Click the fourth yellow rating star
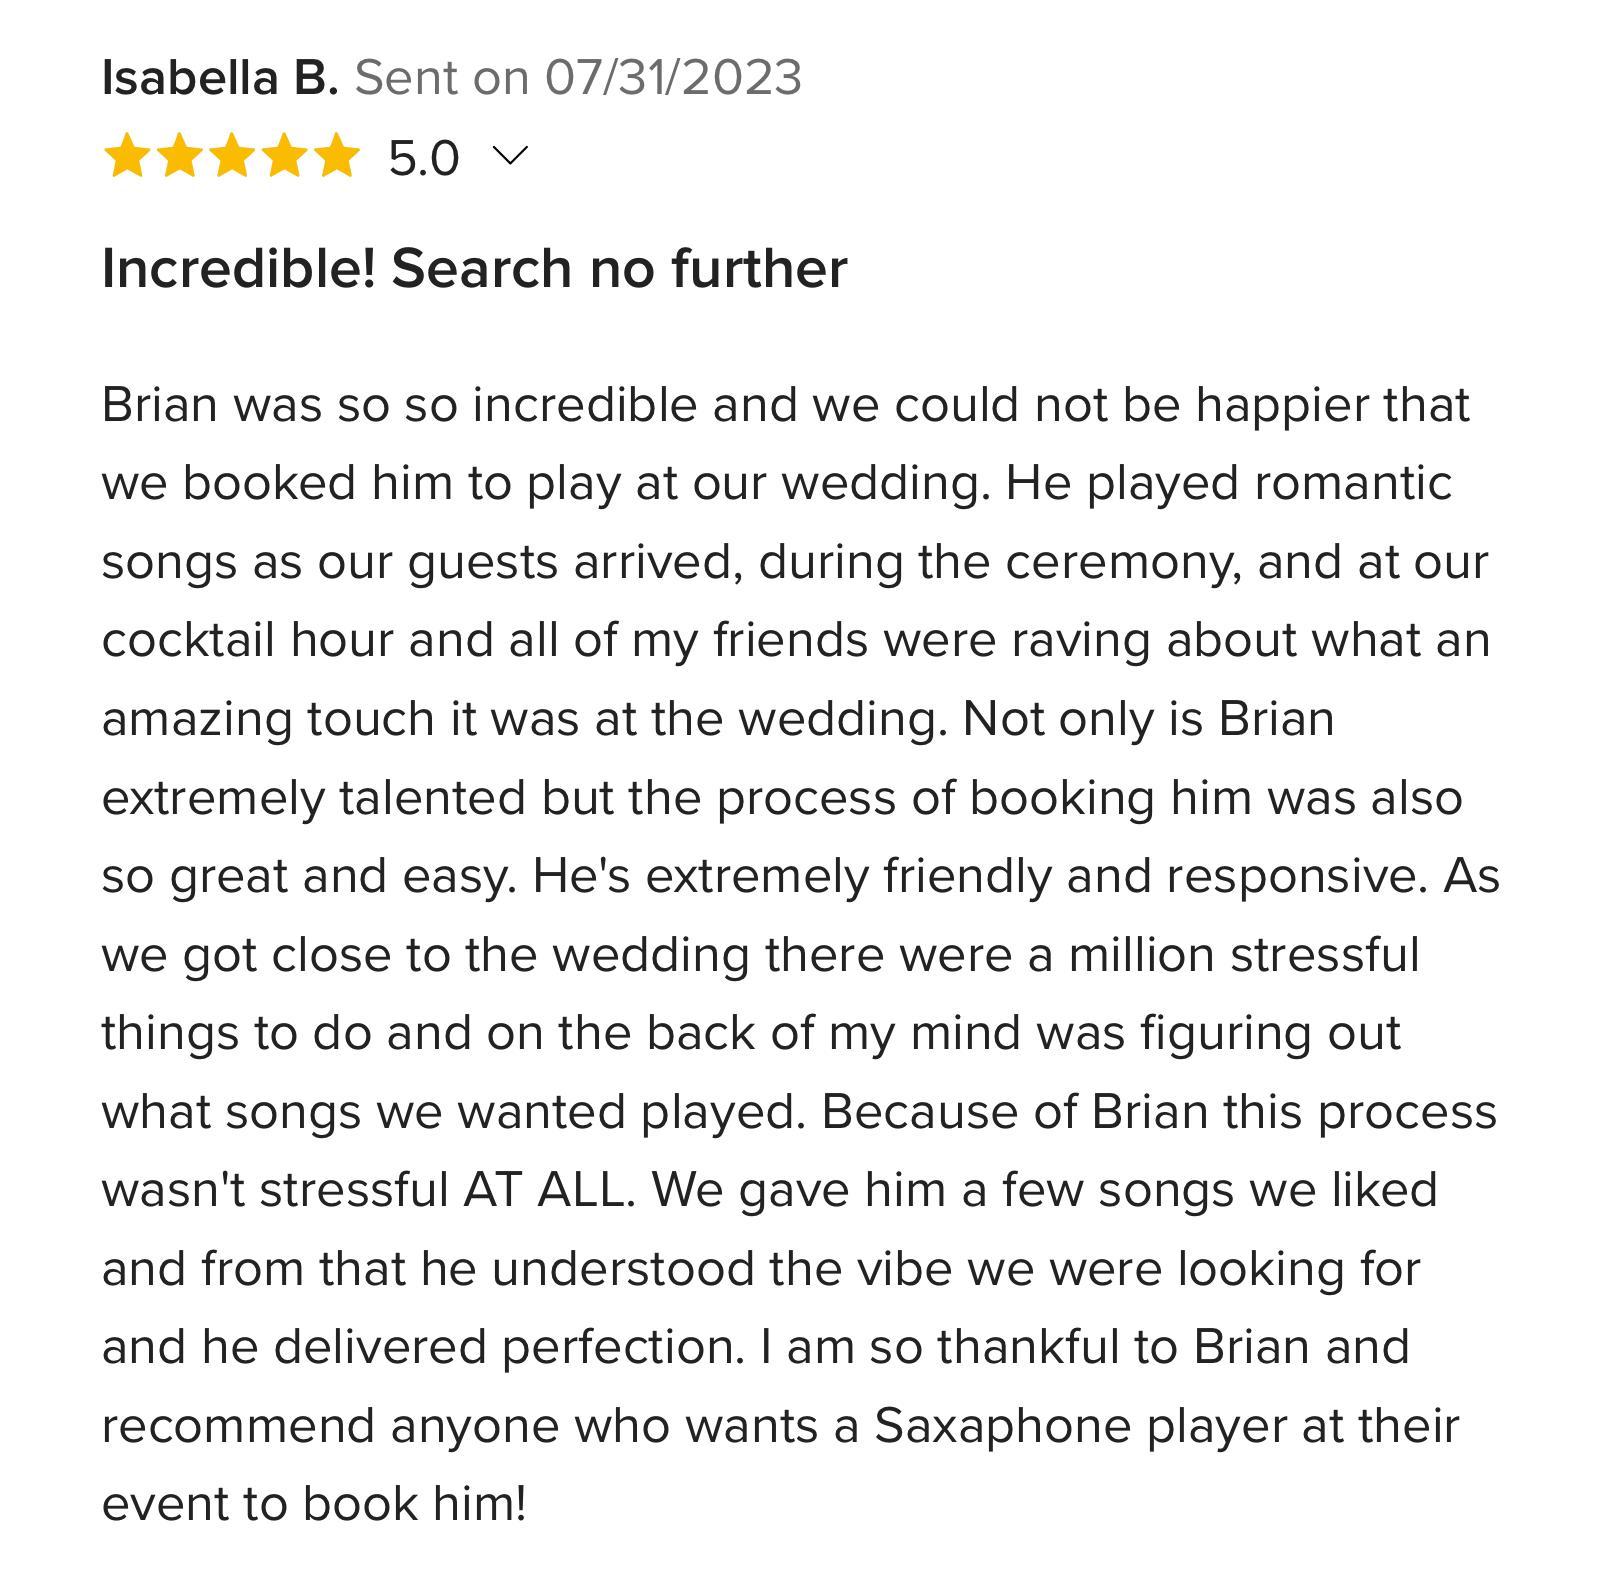 [x=283, y=157]
